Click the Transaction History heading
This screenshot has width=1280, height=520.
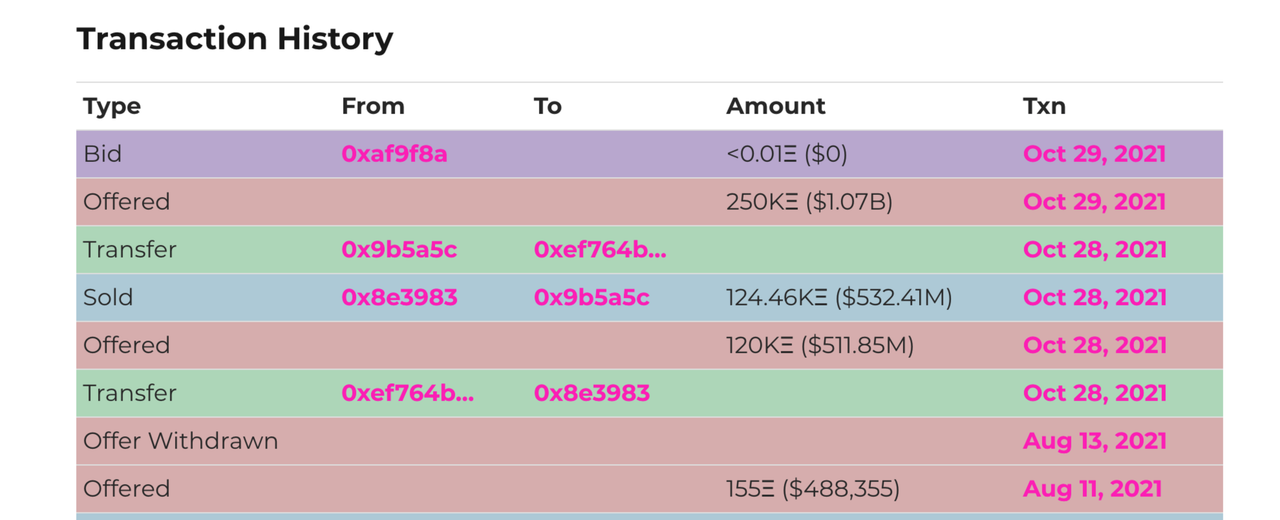(235, 39)
